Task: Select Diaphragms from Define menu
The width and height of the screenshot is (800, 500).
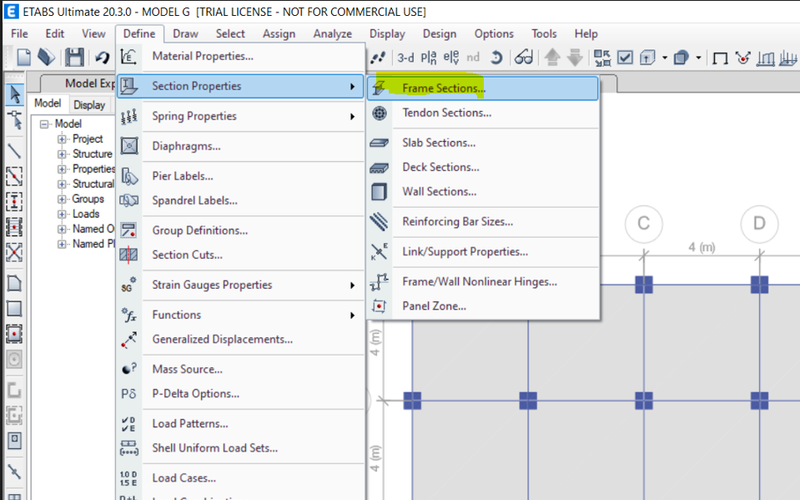Action: (240, 146)
